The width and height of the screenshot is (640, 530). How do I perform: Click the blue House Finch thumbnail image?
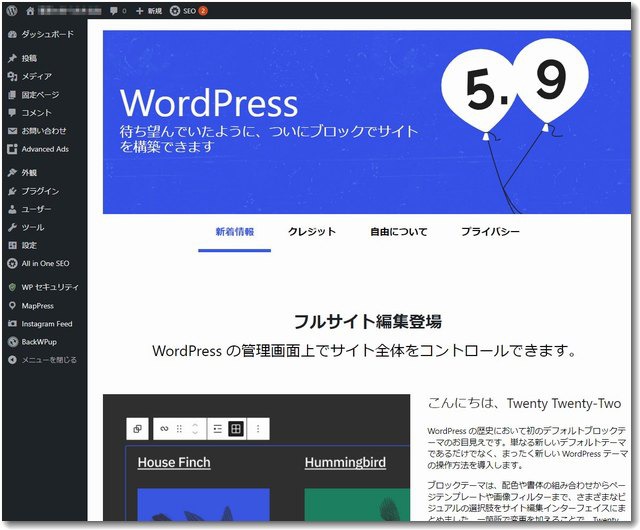[x=204, y=504]
